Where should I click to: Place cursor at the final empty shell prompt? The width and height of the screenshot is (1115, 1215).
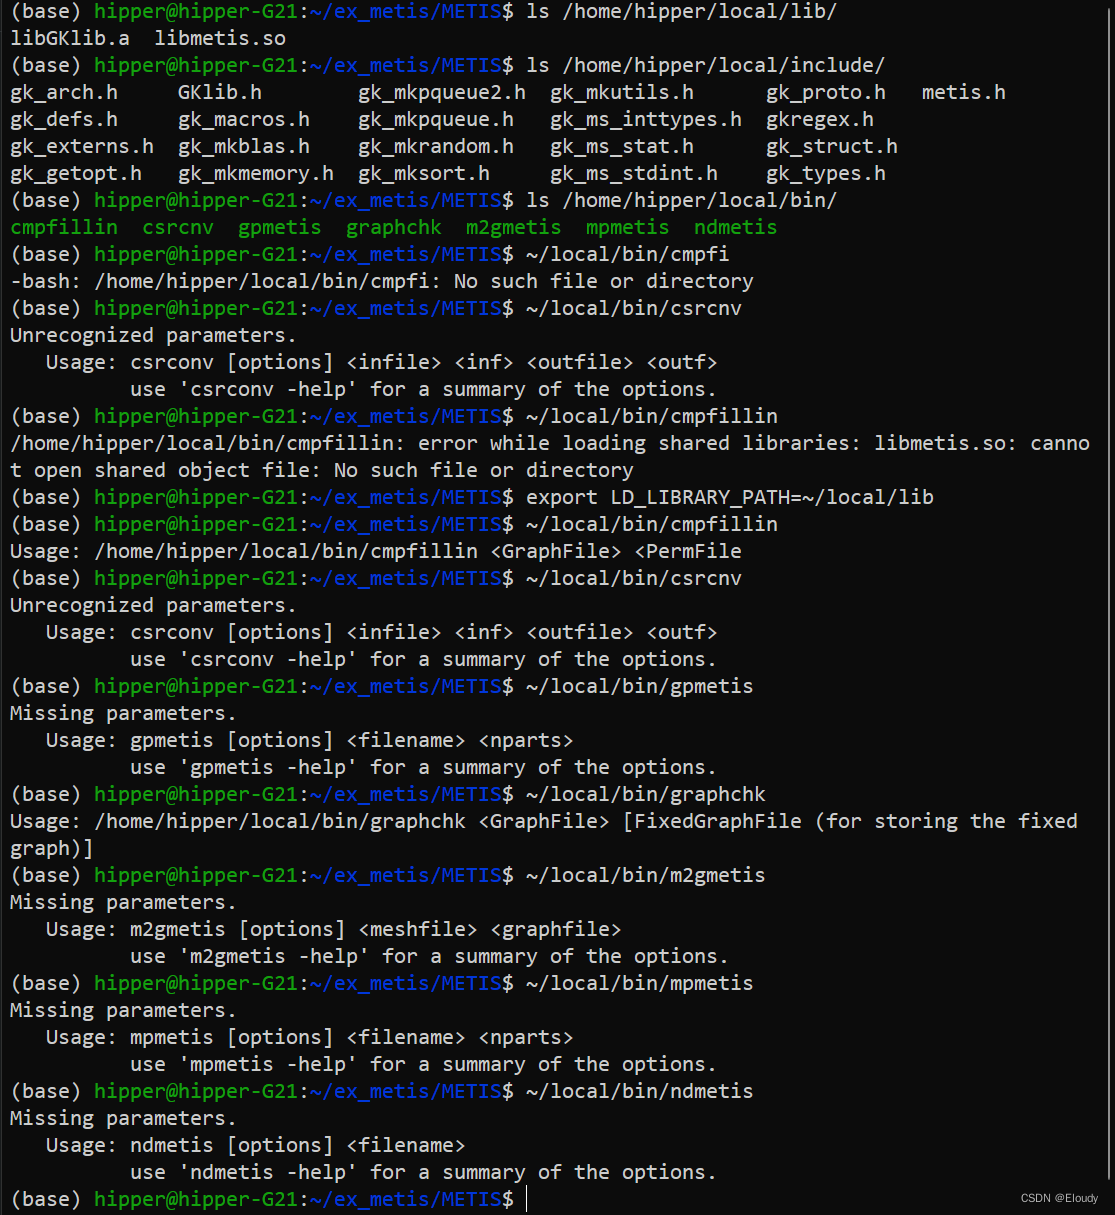pos(527,1199)
